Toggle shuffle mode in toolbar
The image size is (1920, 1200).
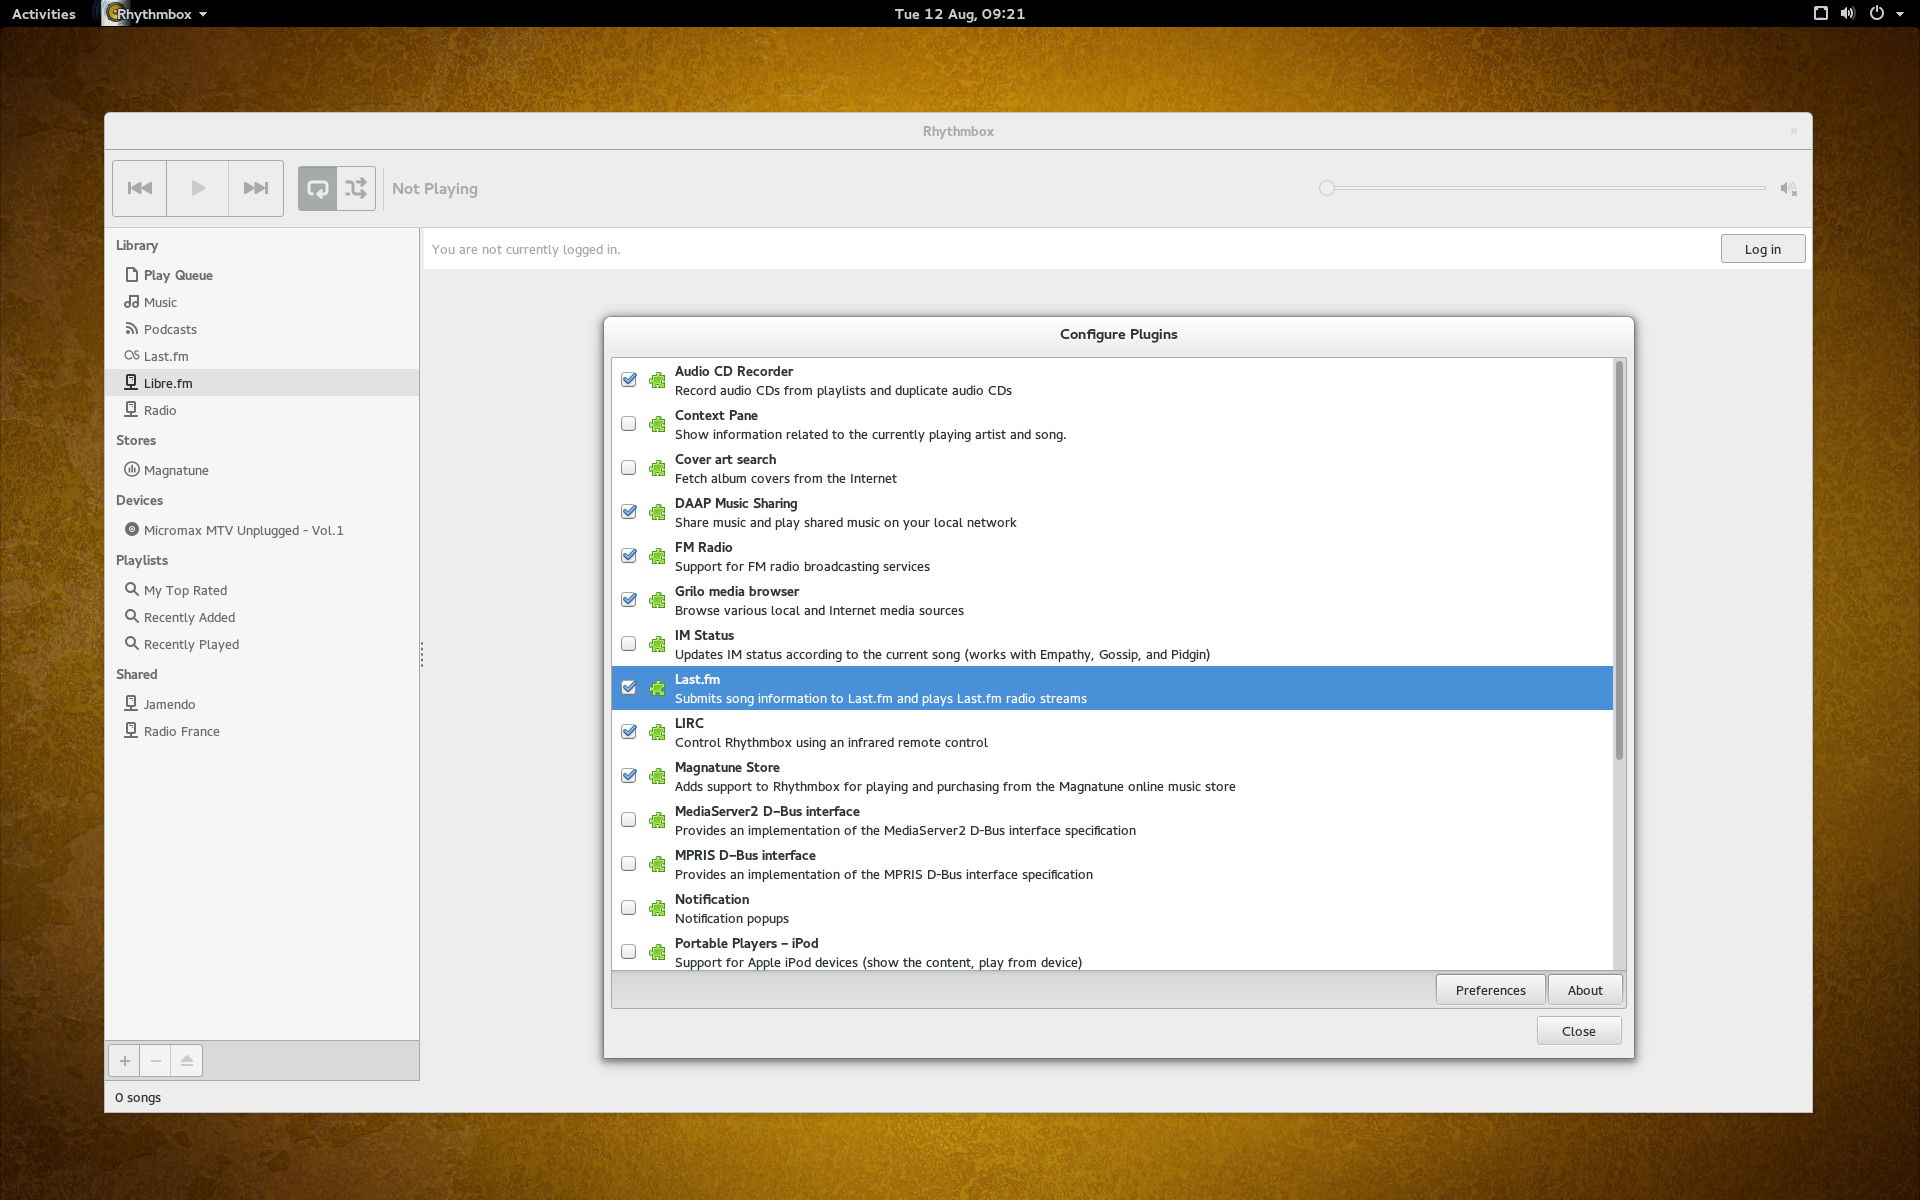(x=356, y=188)
